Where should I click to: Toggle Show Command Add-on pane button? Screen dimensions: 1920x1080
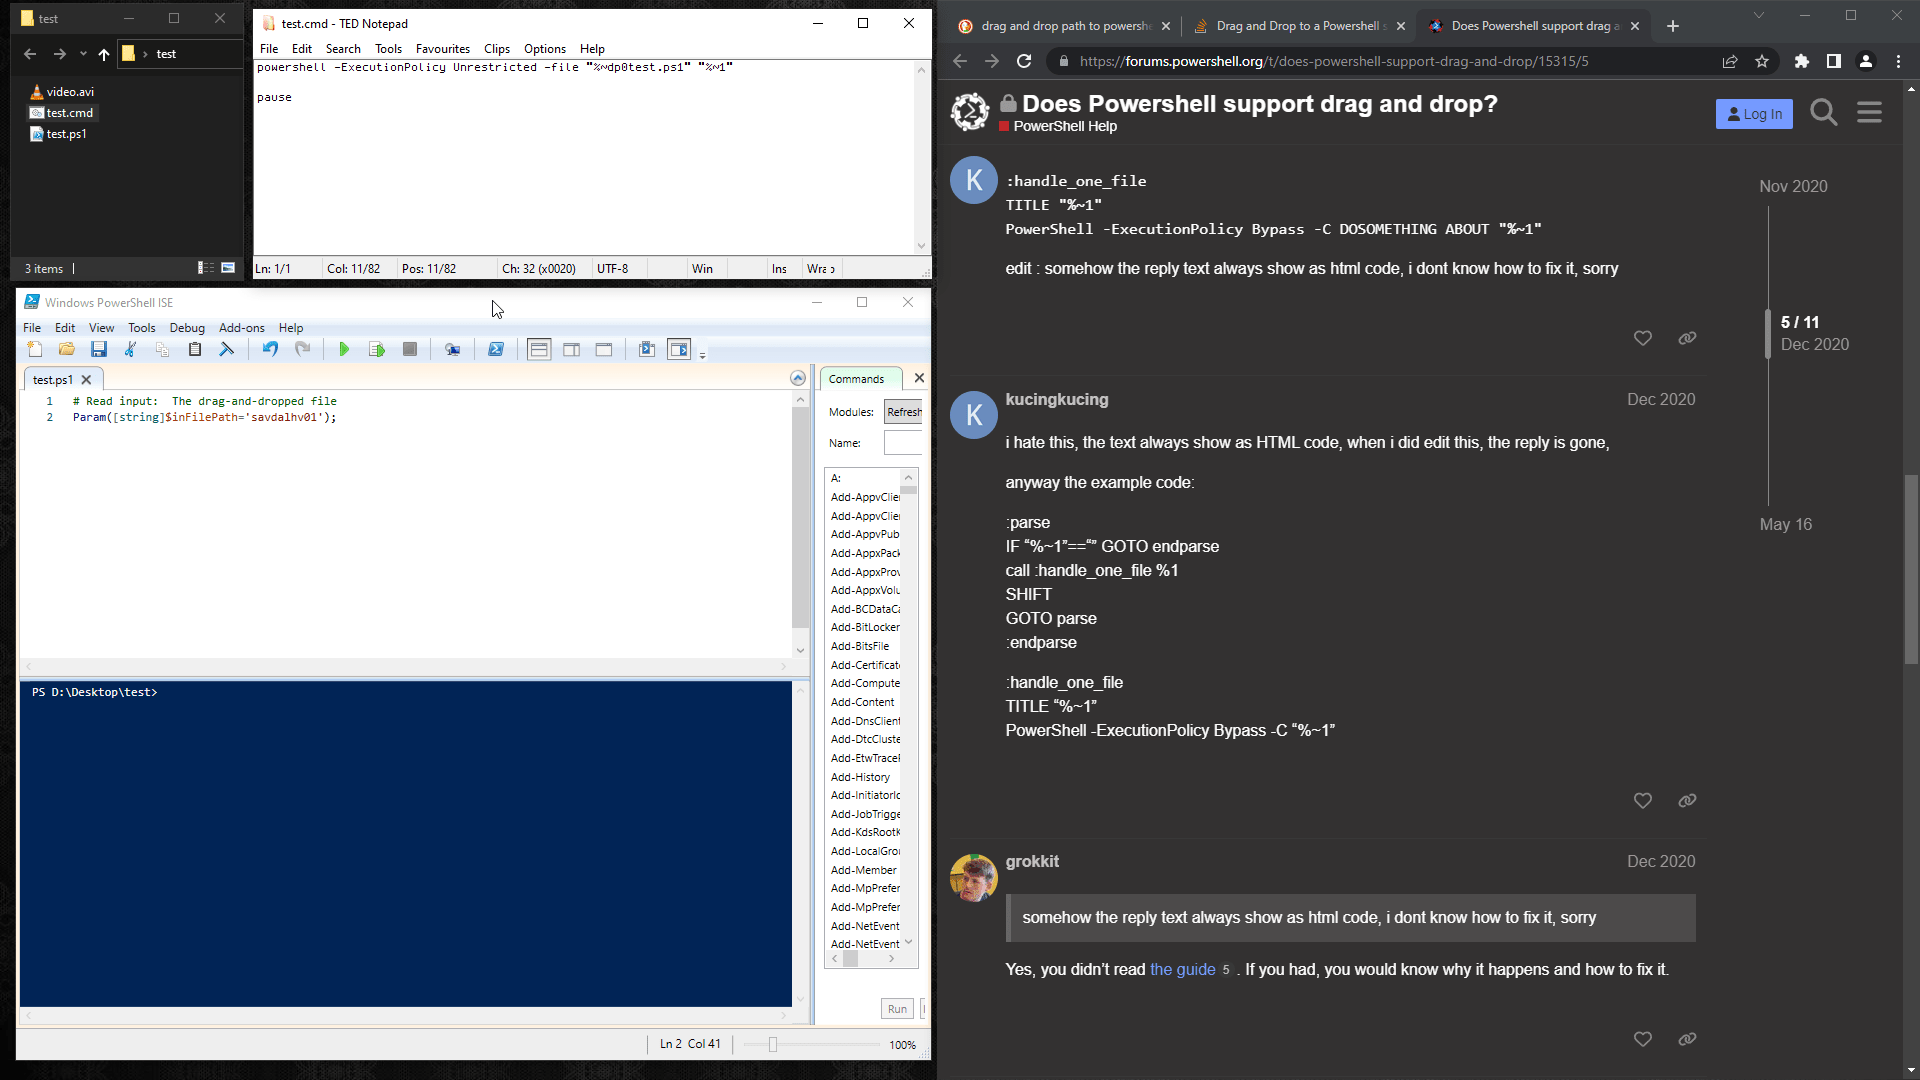pos(679,349)
